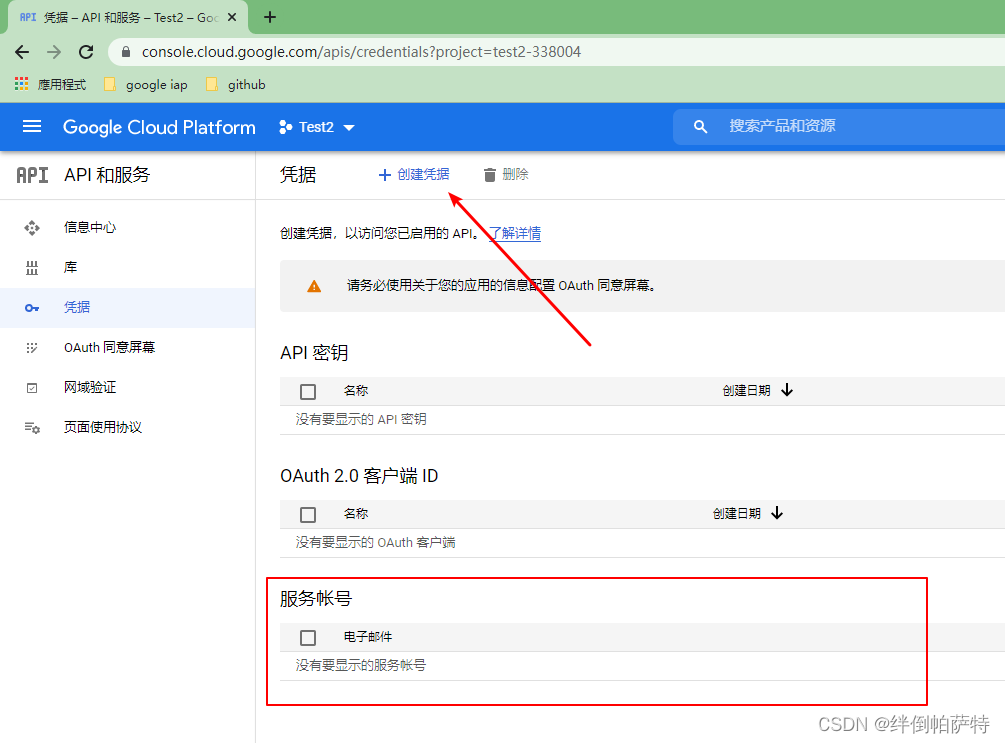Expand the Test2 project selector dropdown
Screen dimensions: 1005x743
349,128
